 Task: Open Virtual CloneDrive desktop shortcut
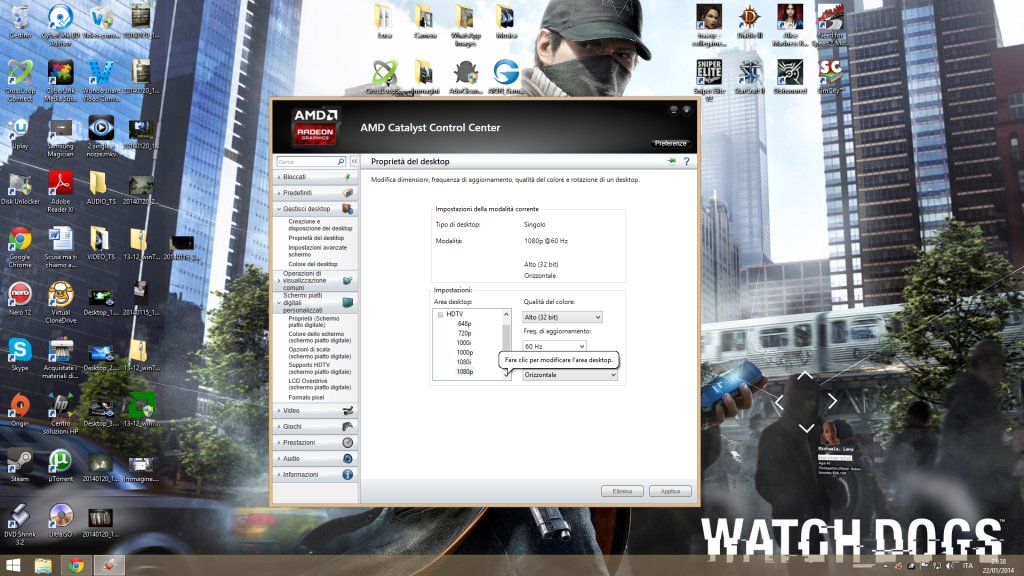click(x=60, y=302)
